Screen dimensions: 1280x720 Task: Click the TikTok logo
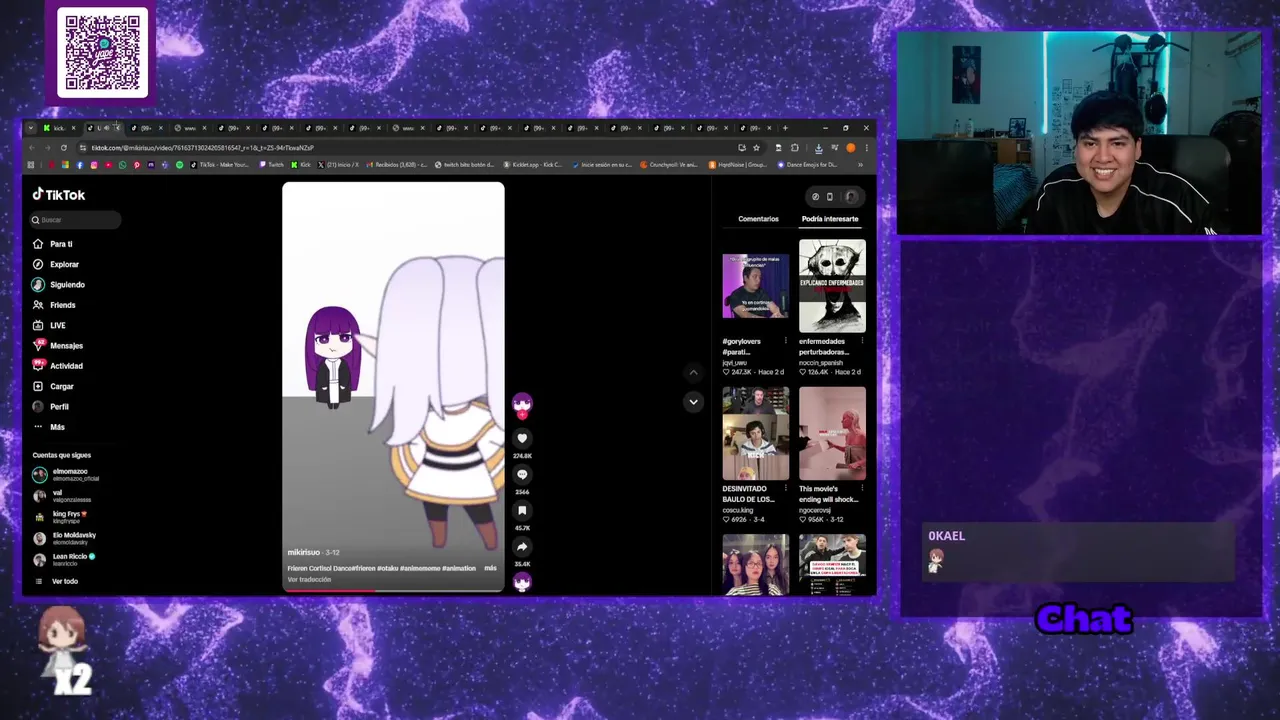(x=59, y=195)
